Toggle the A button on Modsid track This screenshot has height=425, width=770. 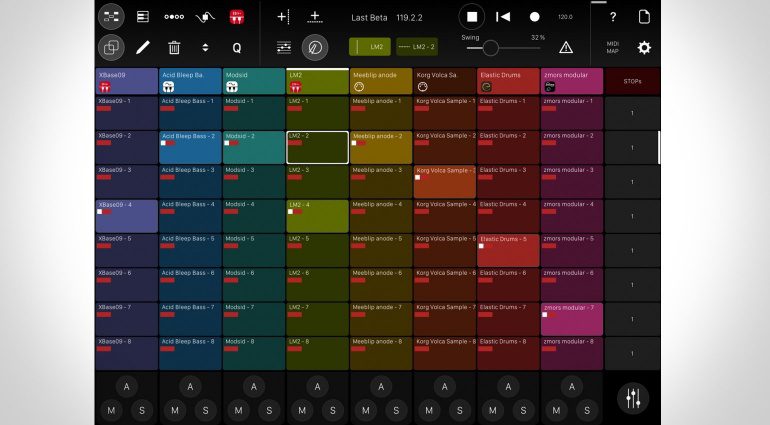coord(253,387)
